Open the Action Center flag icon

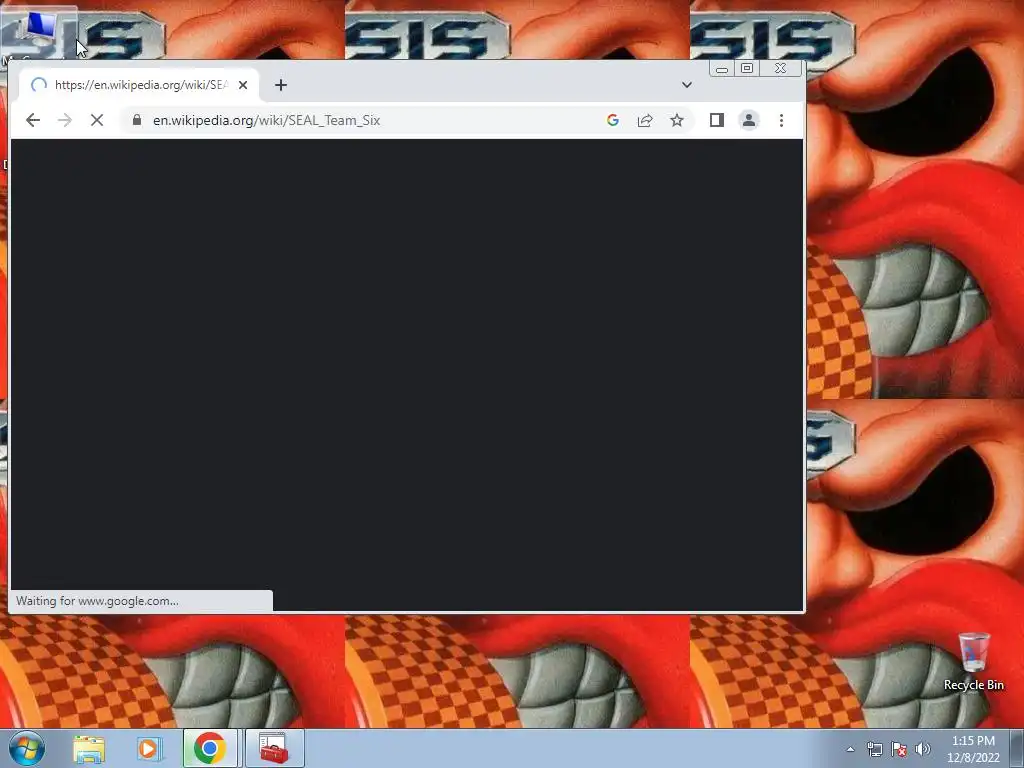pyautogui.click(x=899, y=749)
